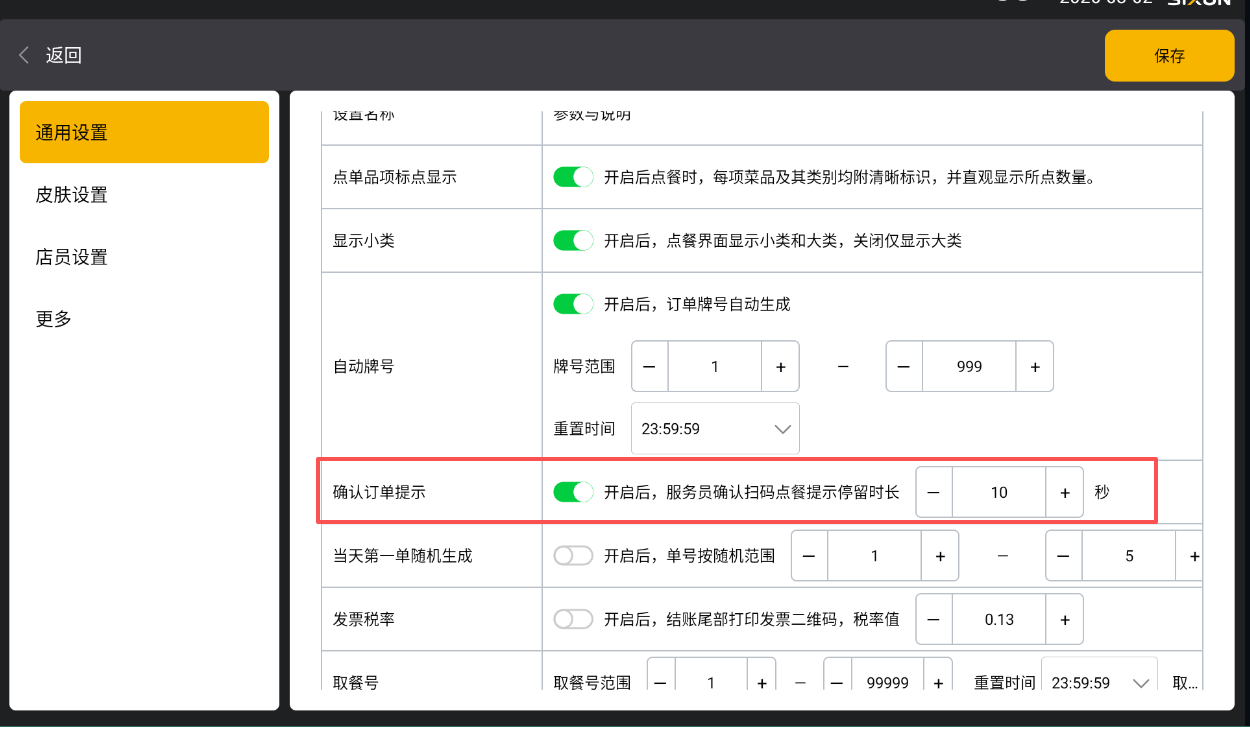
Task: Click the 发票税率 0.13 value field
Action: 999,619
